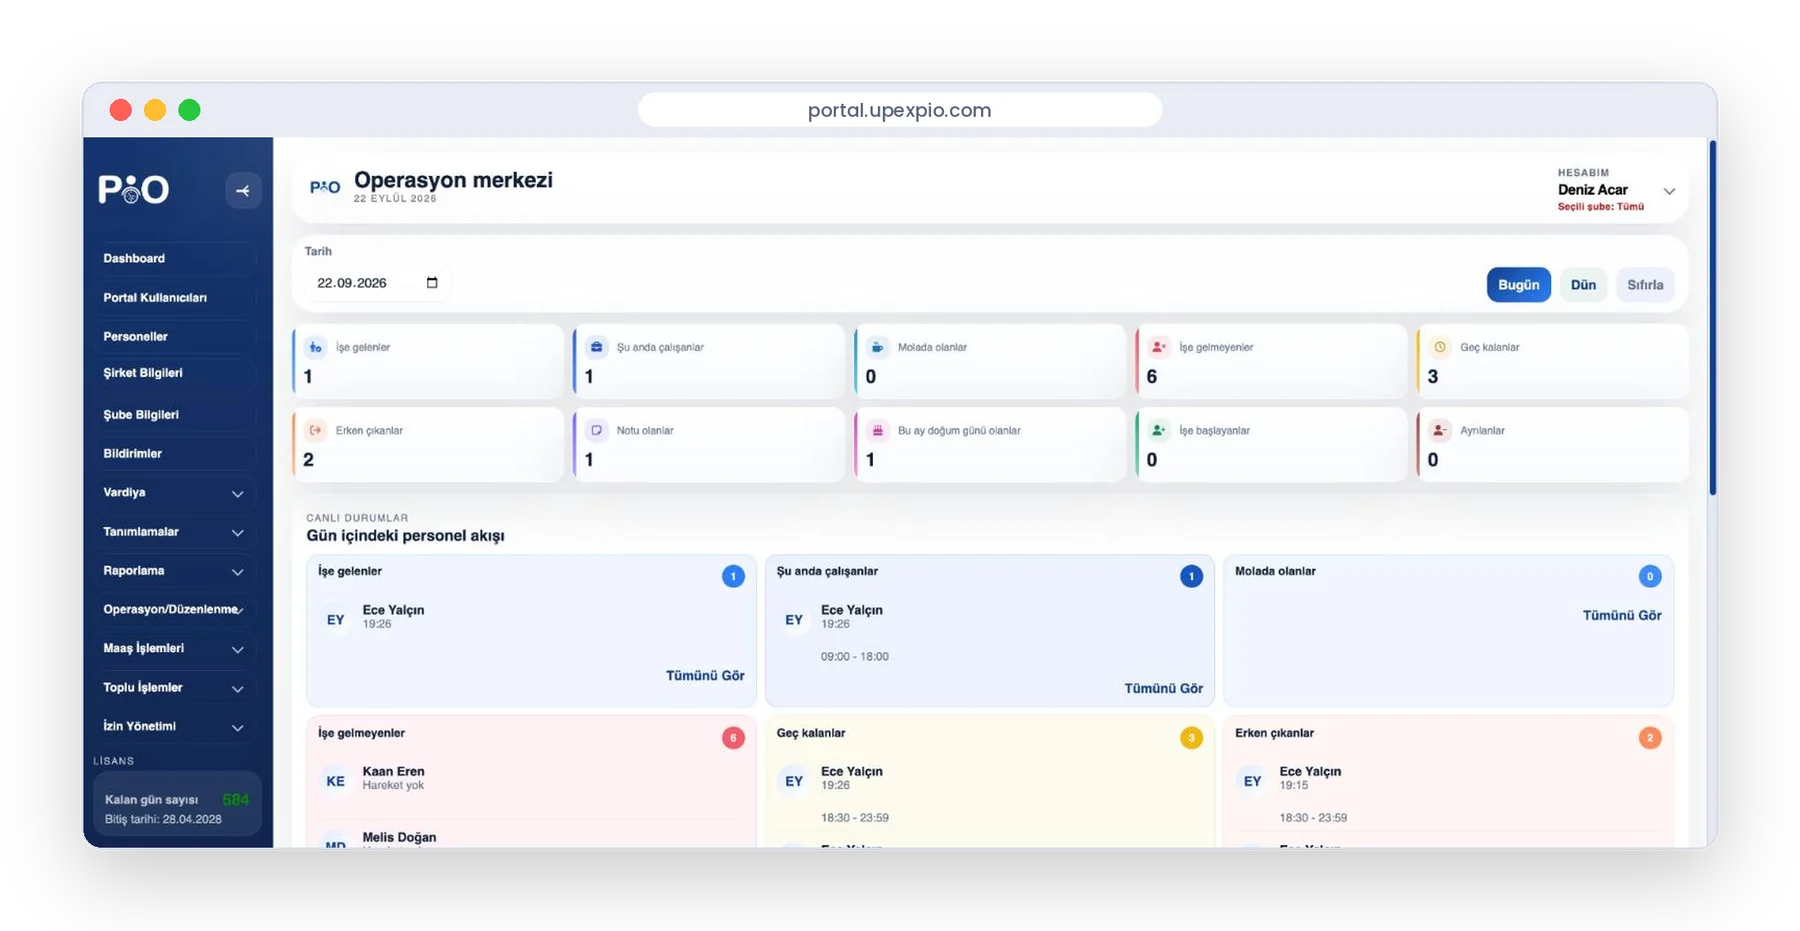Screen dimensions: 1800x931
Task: Click the Ayrılanlar person-minus icon
Action: click(x=1440, y=430)
